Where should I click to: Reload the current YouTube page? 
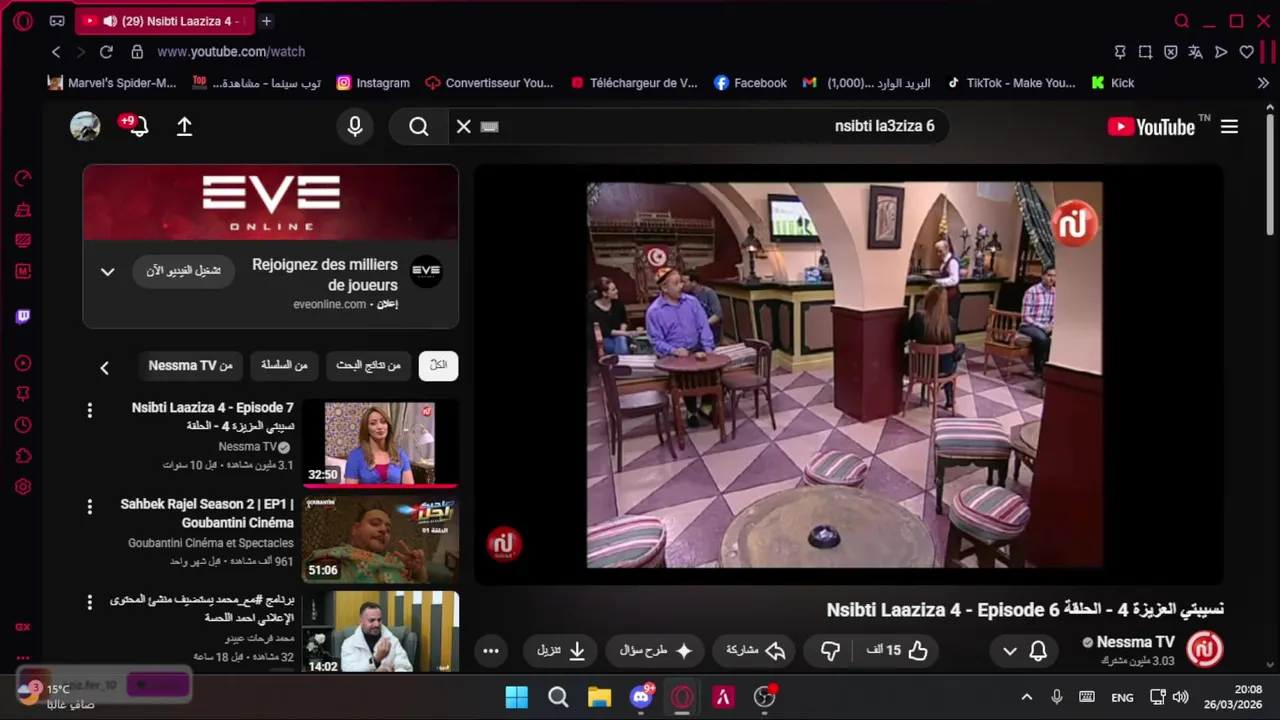(x=107, y=52)
